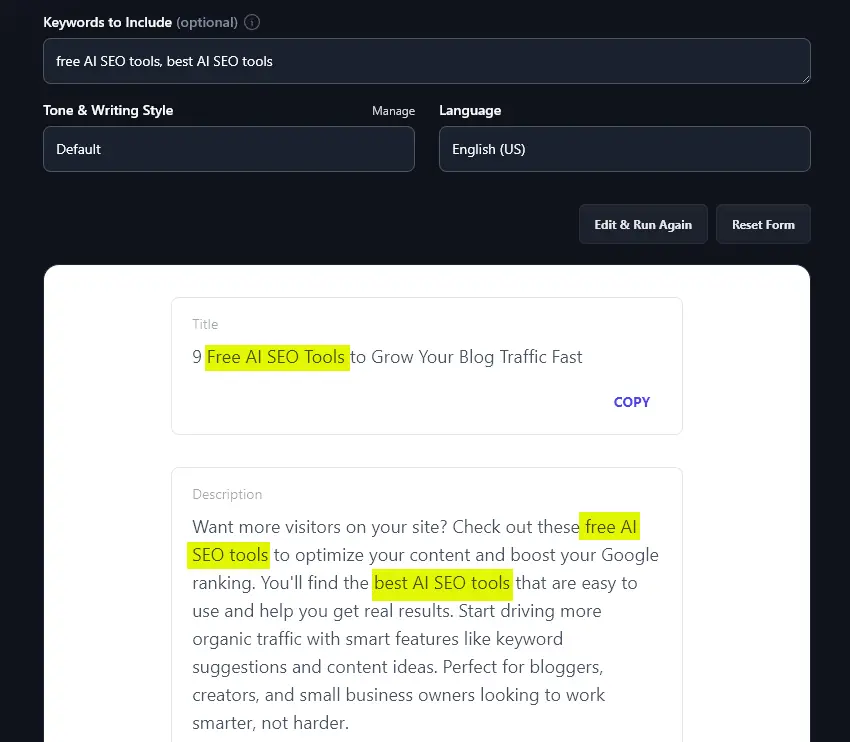This screenshot has height=742, width=850.
Task: Click Reset Form to clear inputs
Action: (x=763, y=224)
